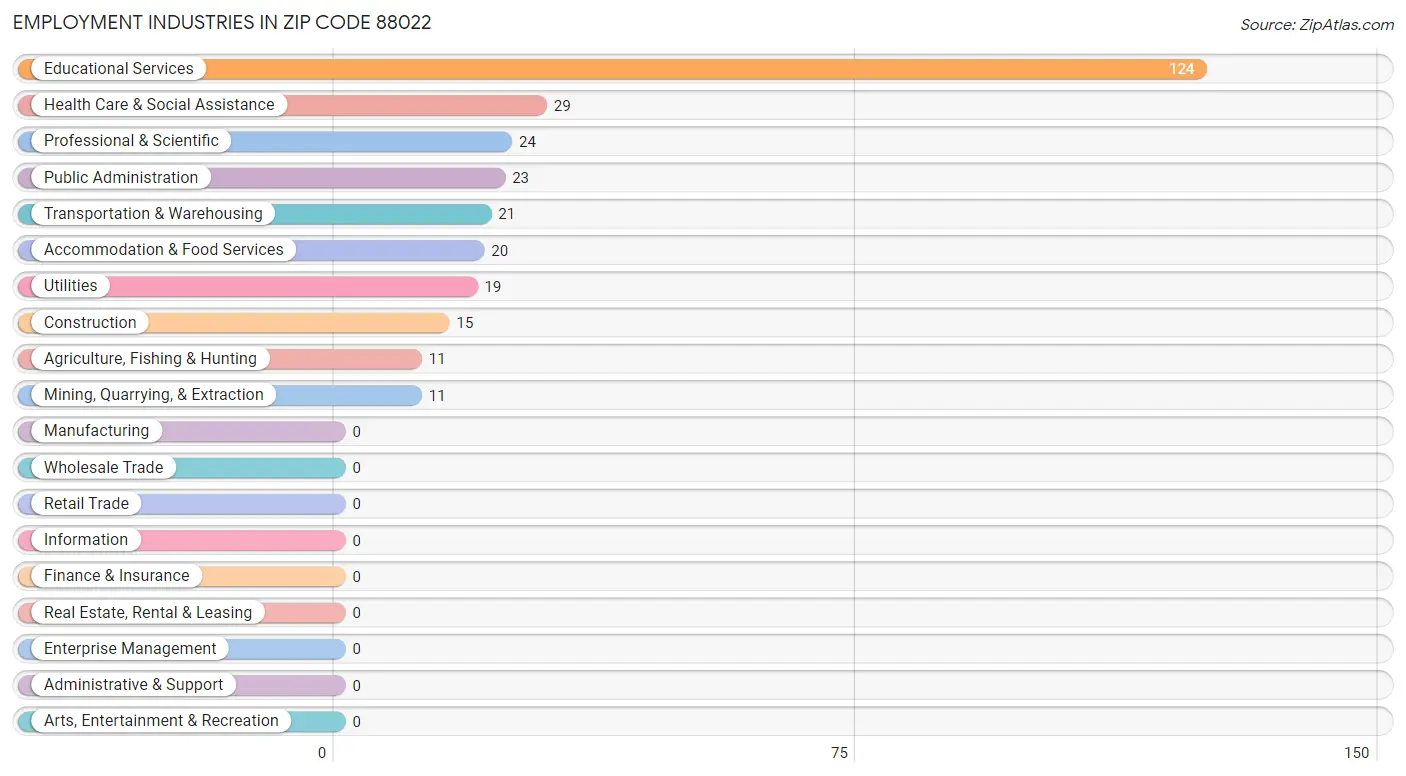Click the Educational Services label
The image size is (1406, 776).
click(x=118, y=68)
